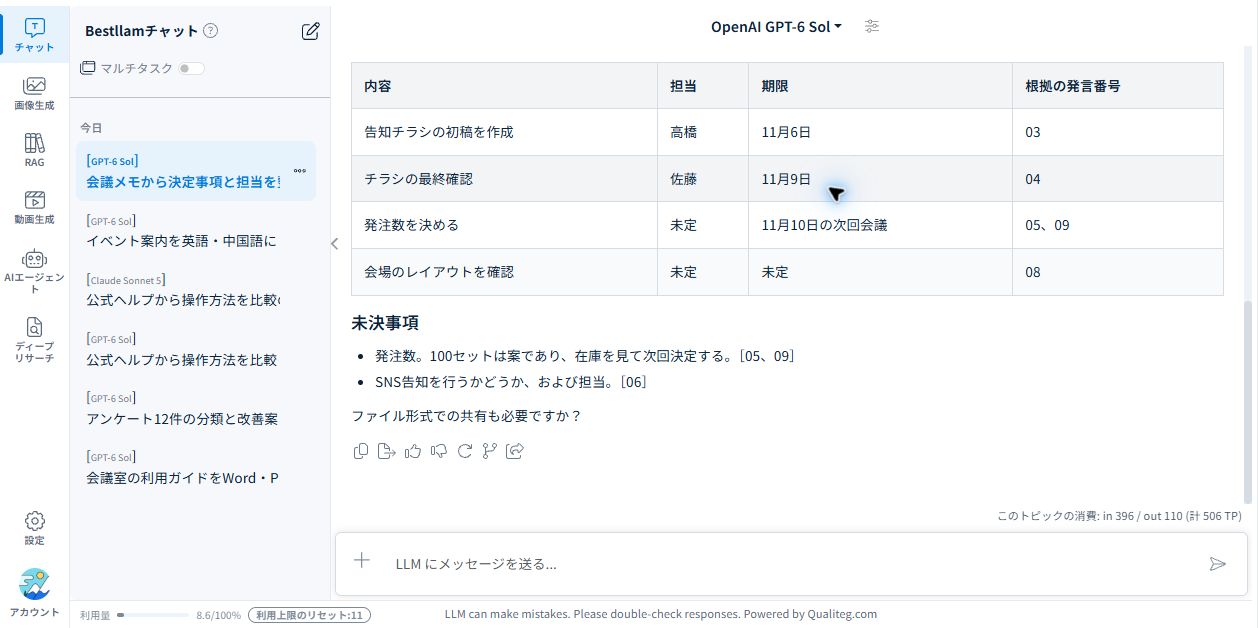Open model settings sliders icon
This screenshot has width=1258, height=628.
pyautogui.click(x=872, y=27)
